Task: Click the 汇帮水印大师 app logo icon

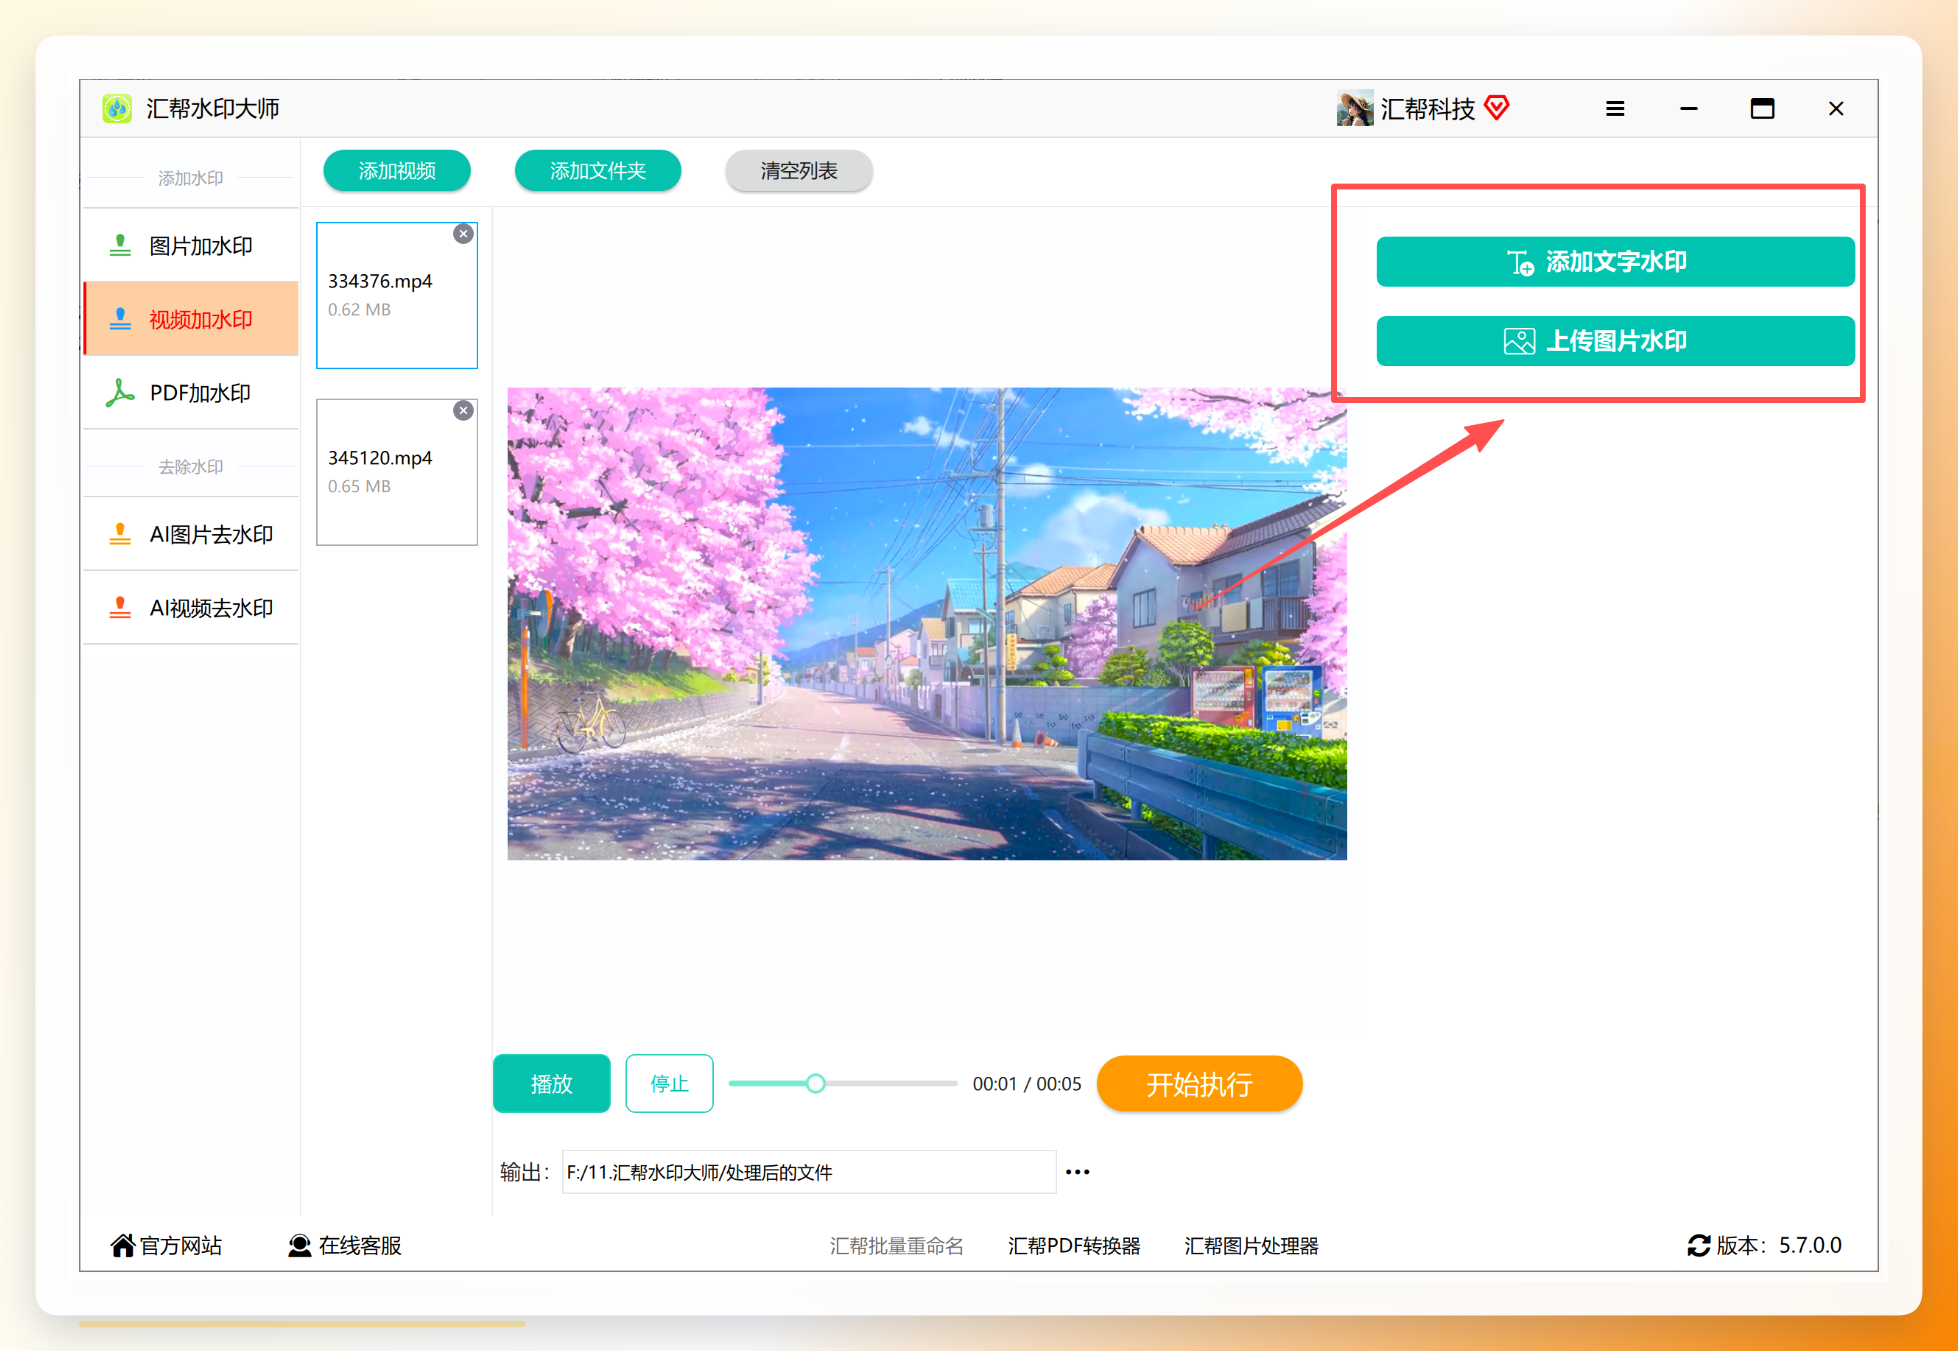Action: (117, 108)
